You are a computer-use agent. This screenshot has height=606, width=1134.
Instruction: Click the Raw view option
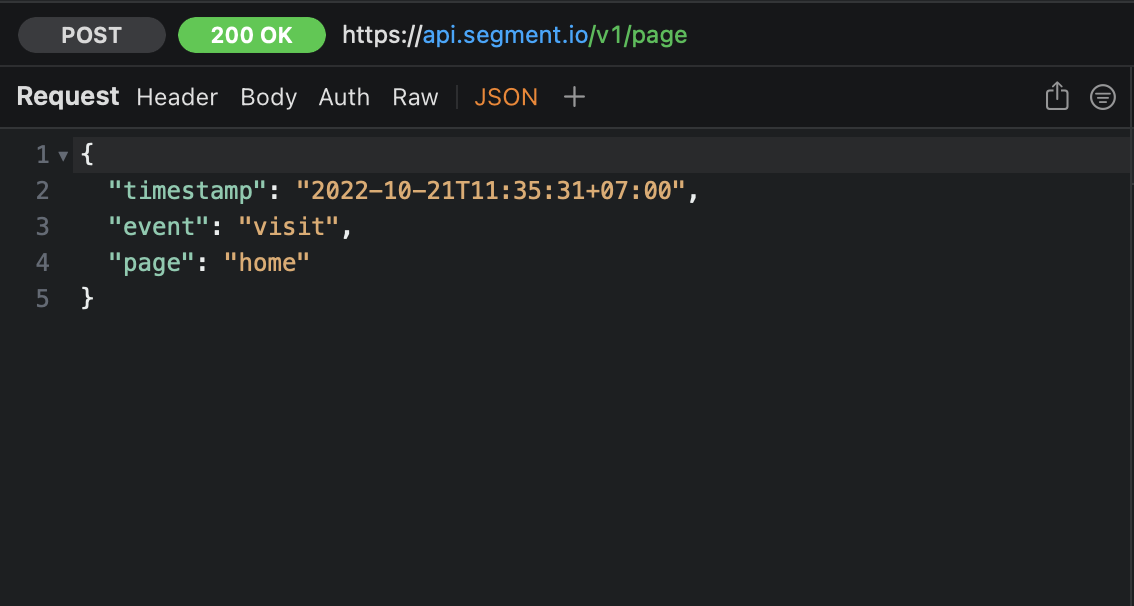[415, 96]
